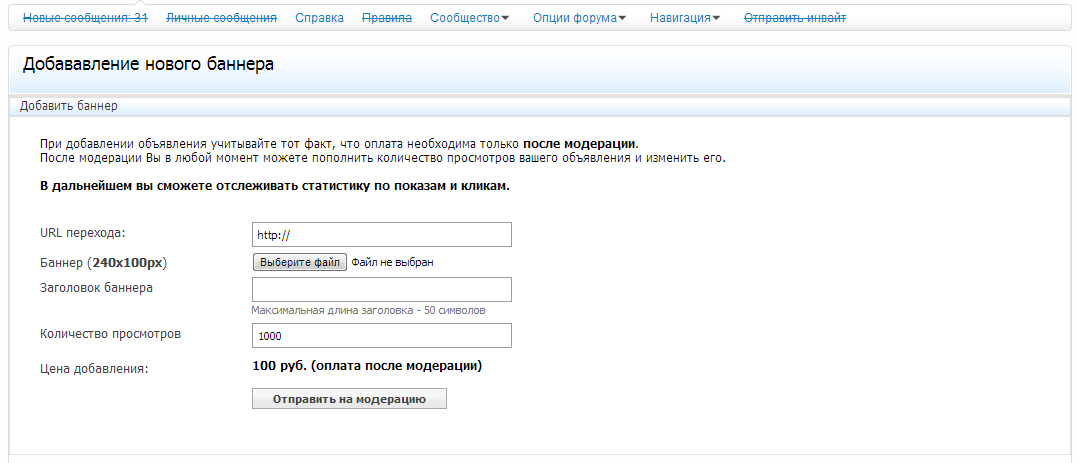Click the Отправить инвайт link
The width and height of the screenshot is (1079, 463).
(794, 18)
